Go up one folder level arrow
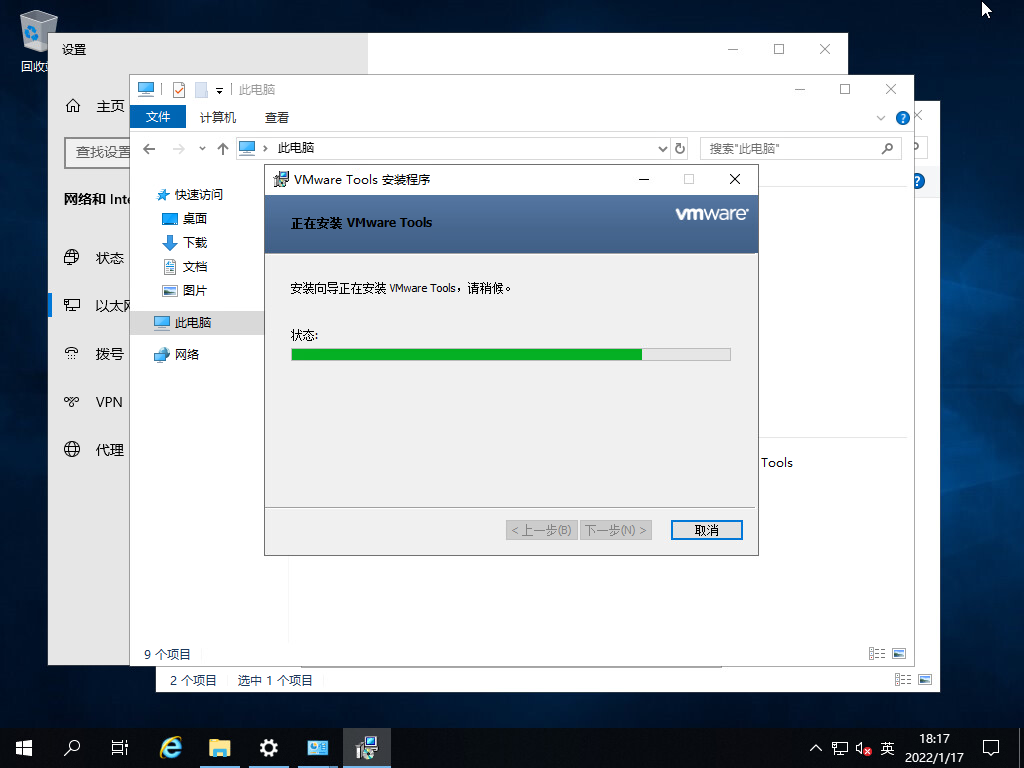1024x768 pixels. click(223, 149)
